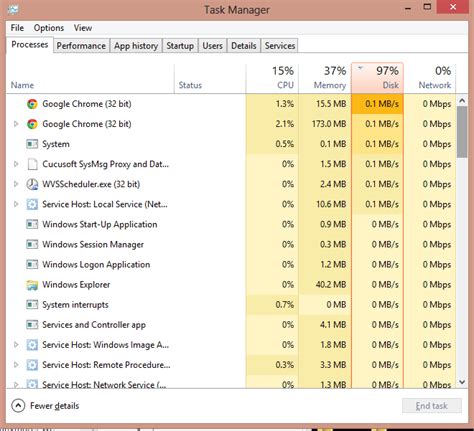Click the Windows Session Manager icon
The image size is (474, 431).
coord(32,244)
